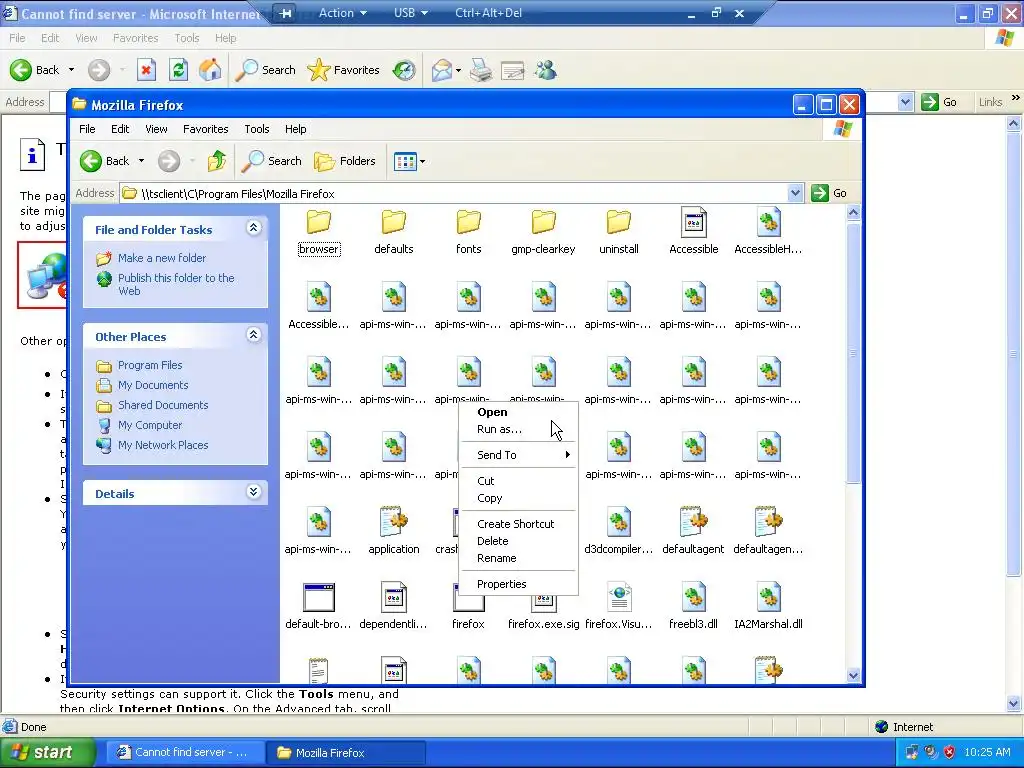Screen dimensions: 1024x768
Task: Go to My Documents link
Action: click(153, 385)
